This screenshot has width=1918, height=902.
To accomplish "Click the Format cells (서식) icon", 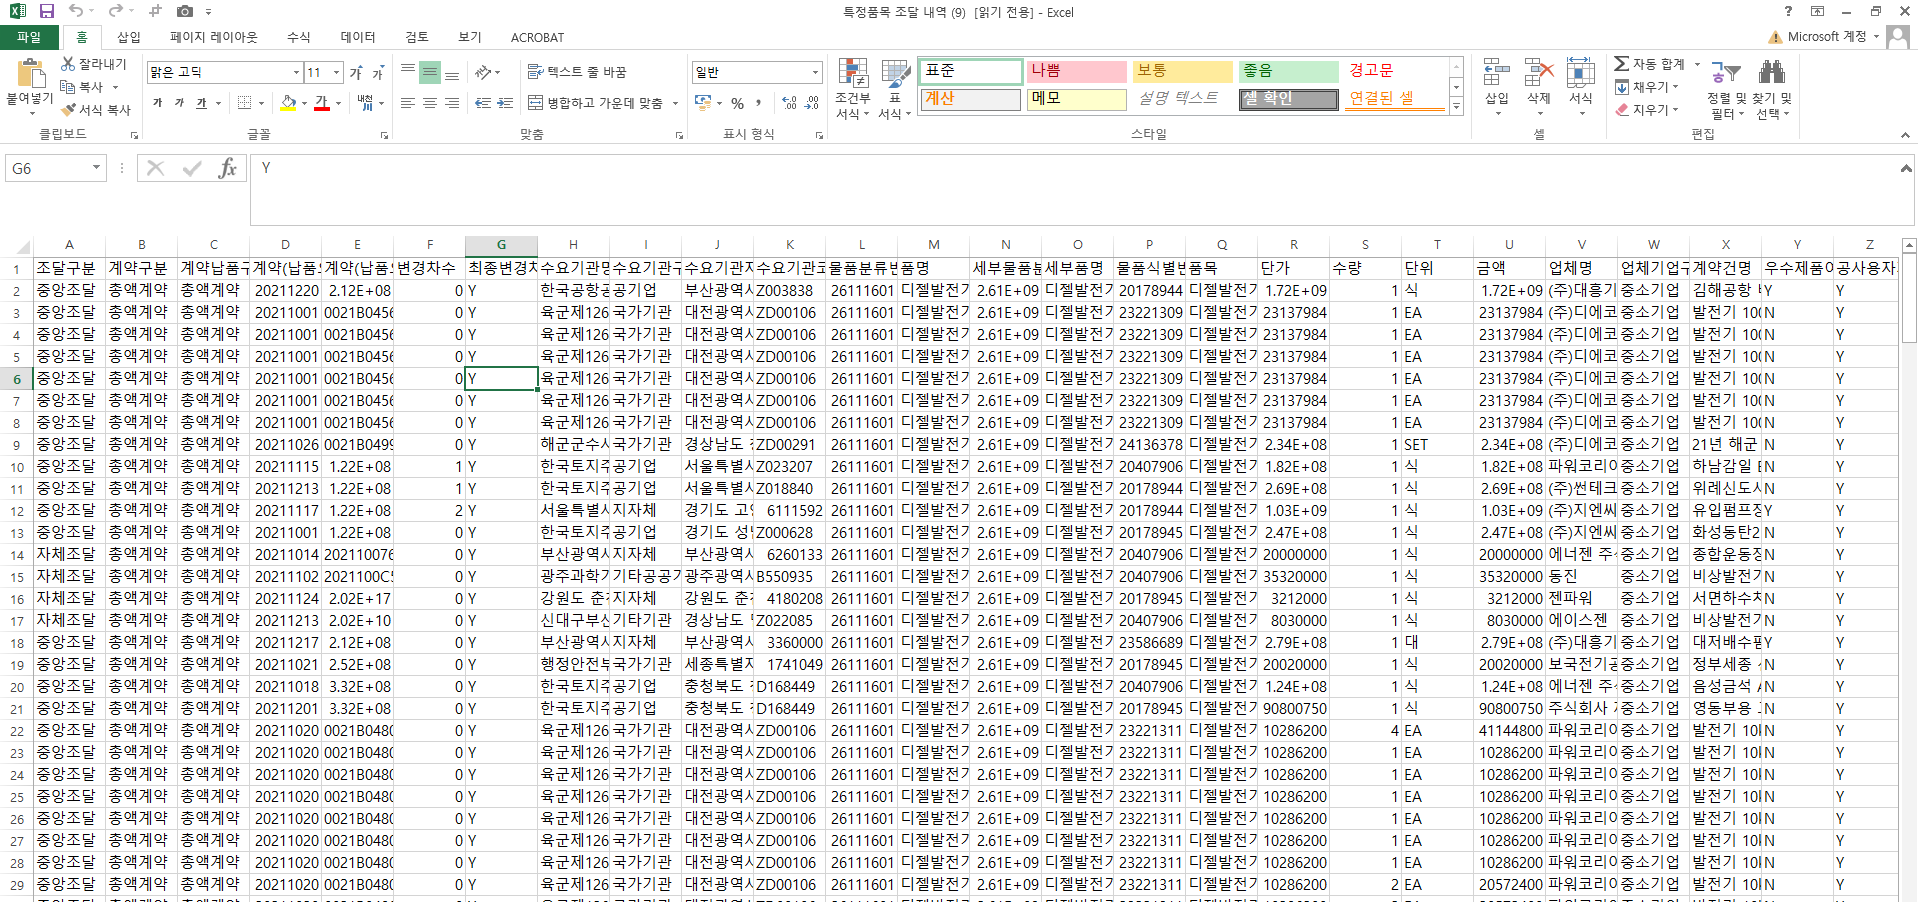I will [x=1581, y=73].
